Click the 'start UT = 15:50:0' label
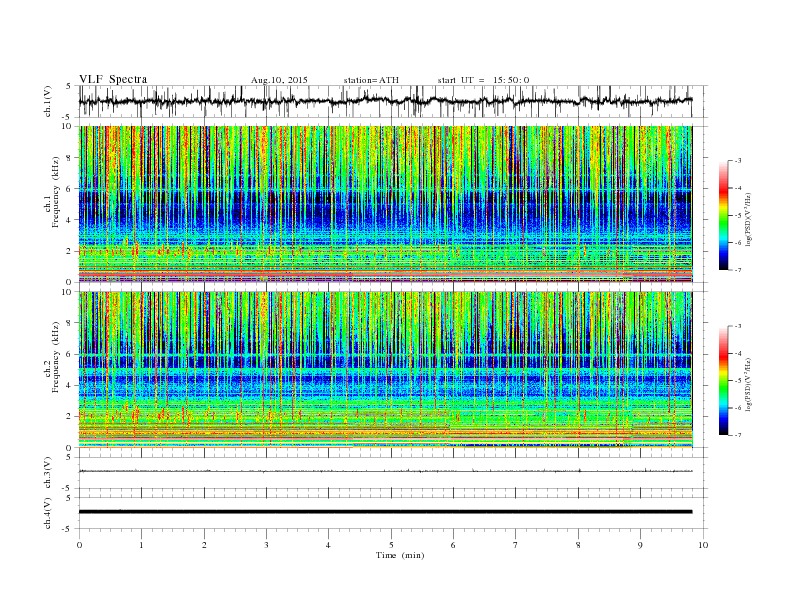Viewport: 792px width, 612px height. [x=483, y=80]
